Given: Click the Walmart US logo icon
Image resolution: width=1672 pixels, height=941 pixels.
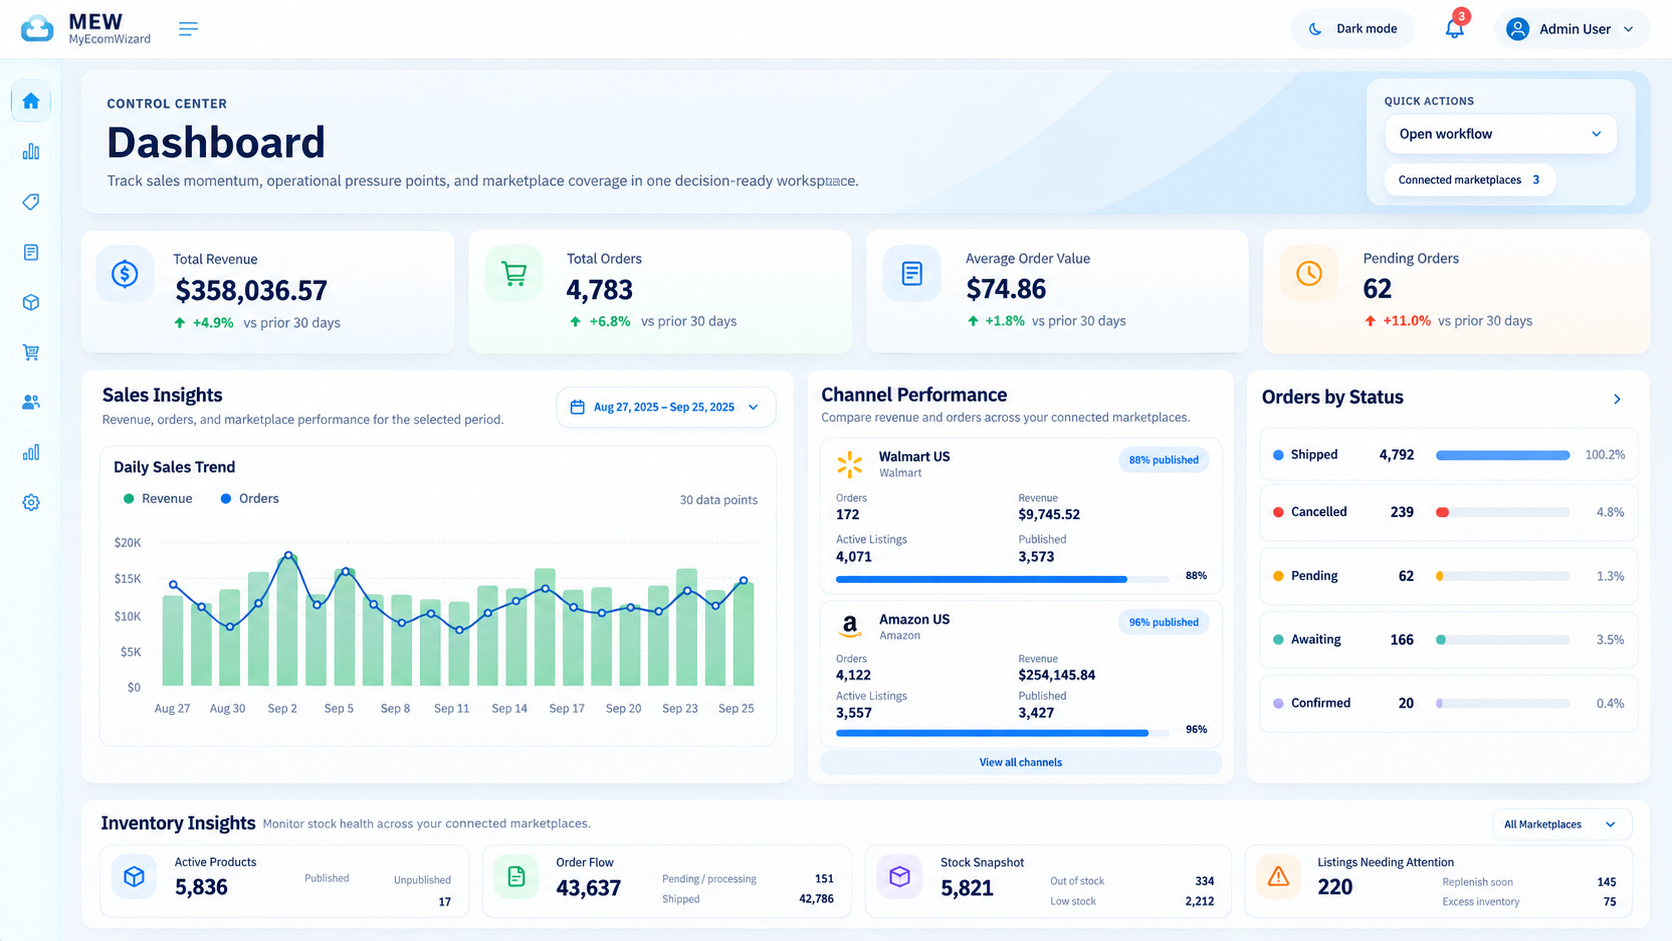Looking at the screenshot, I should point(850,464).
